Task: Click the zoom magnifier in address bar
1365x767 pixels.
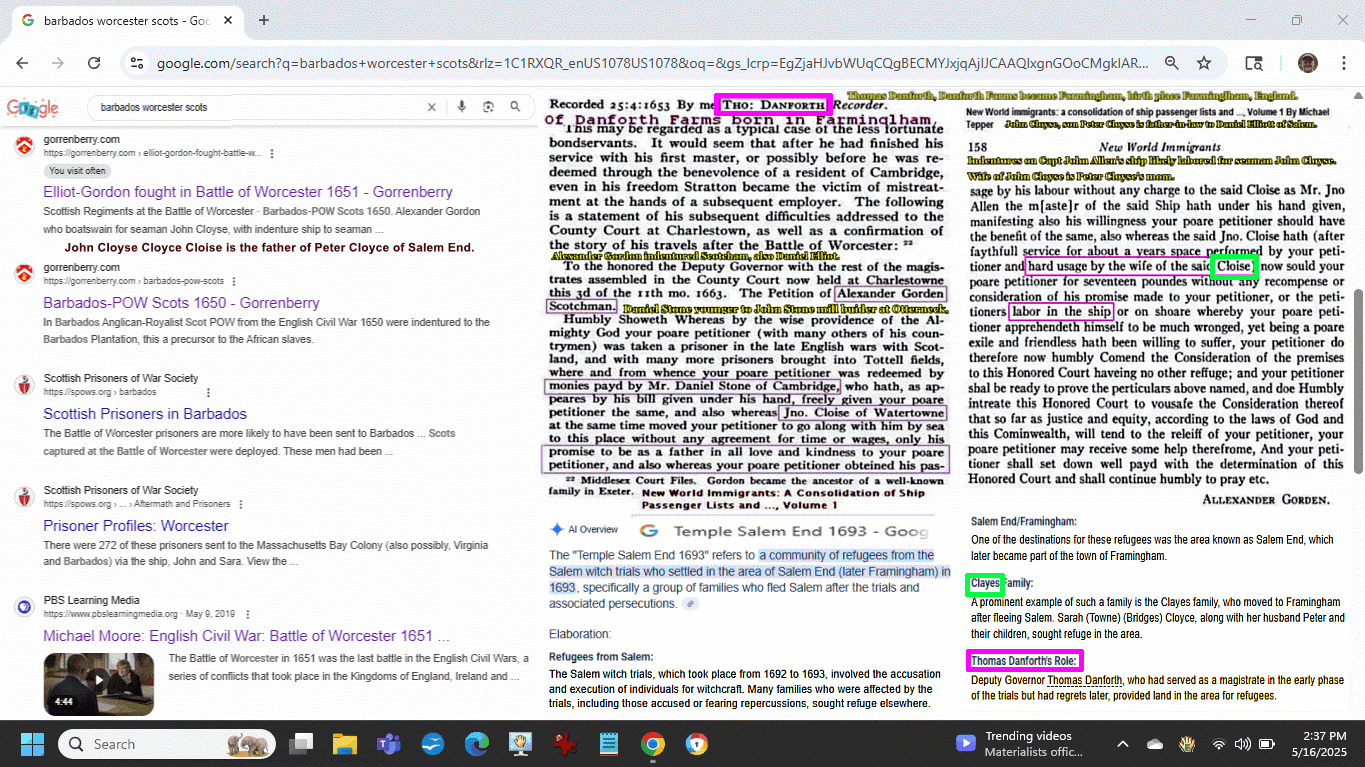Action: pos(1171,63)
